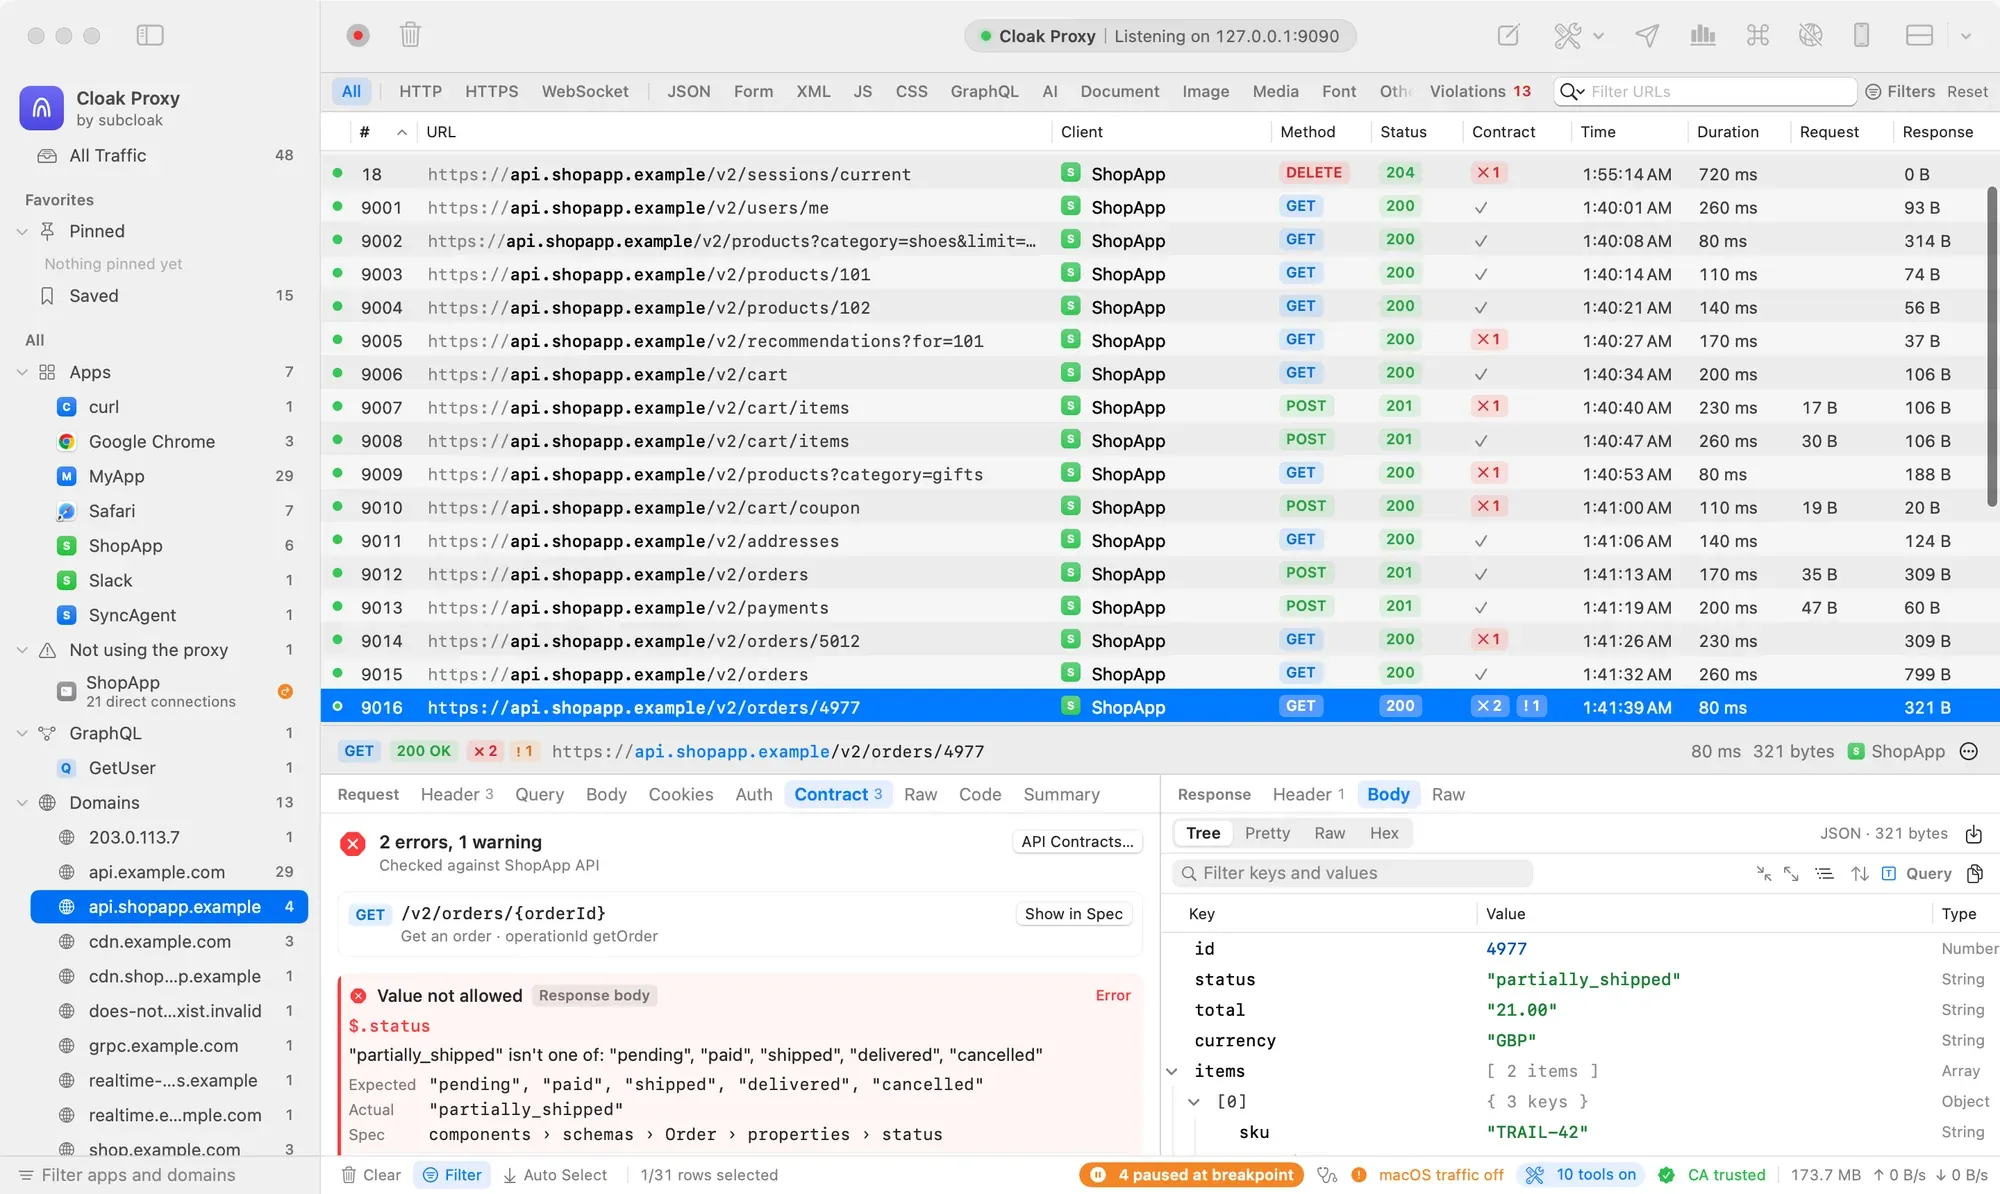Collapse the [0] object row
The image size is (2000, 1194).
click(1194, 1102)
